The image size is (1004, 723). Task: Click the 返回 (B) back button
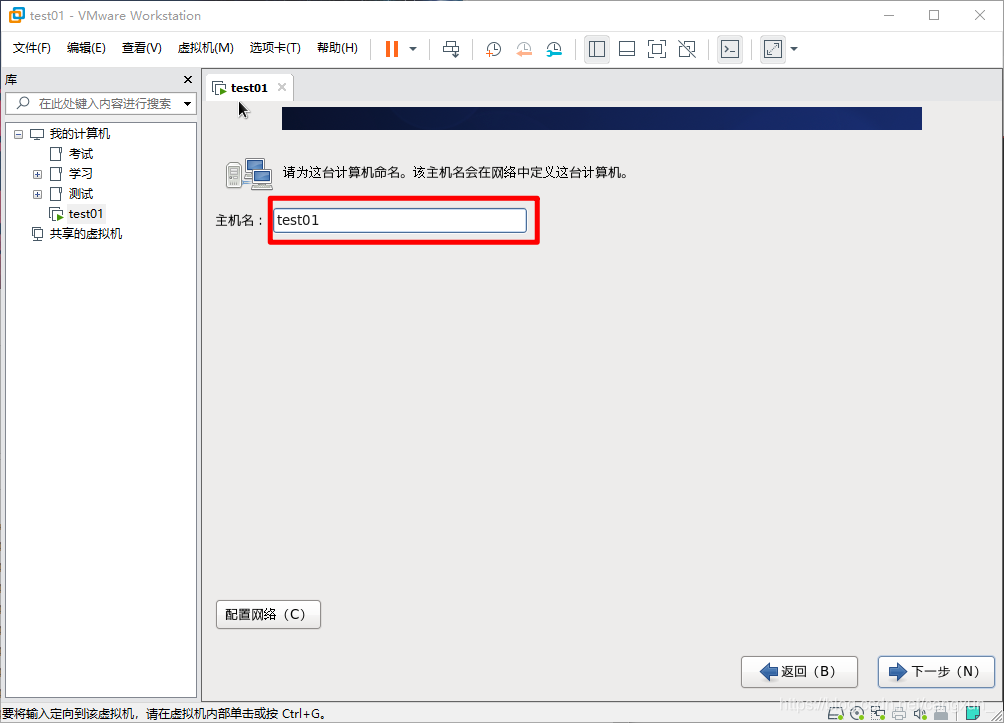coord(799,672)
